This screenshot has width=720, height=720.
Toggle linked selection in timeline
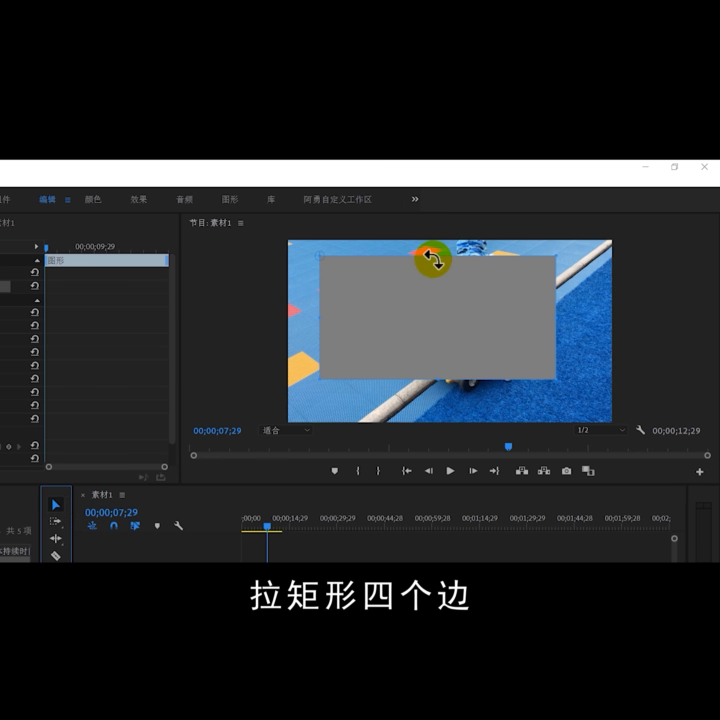point(135,526)
